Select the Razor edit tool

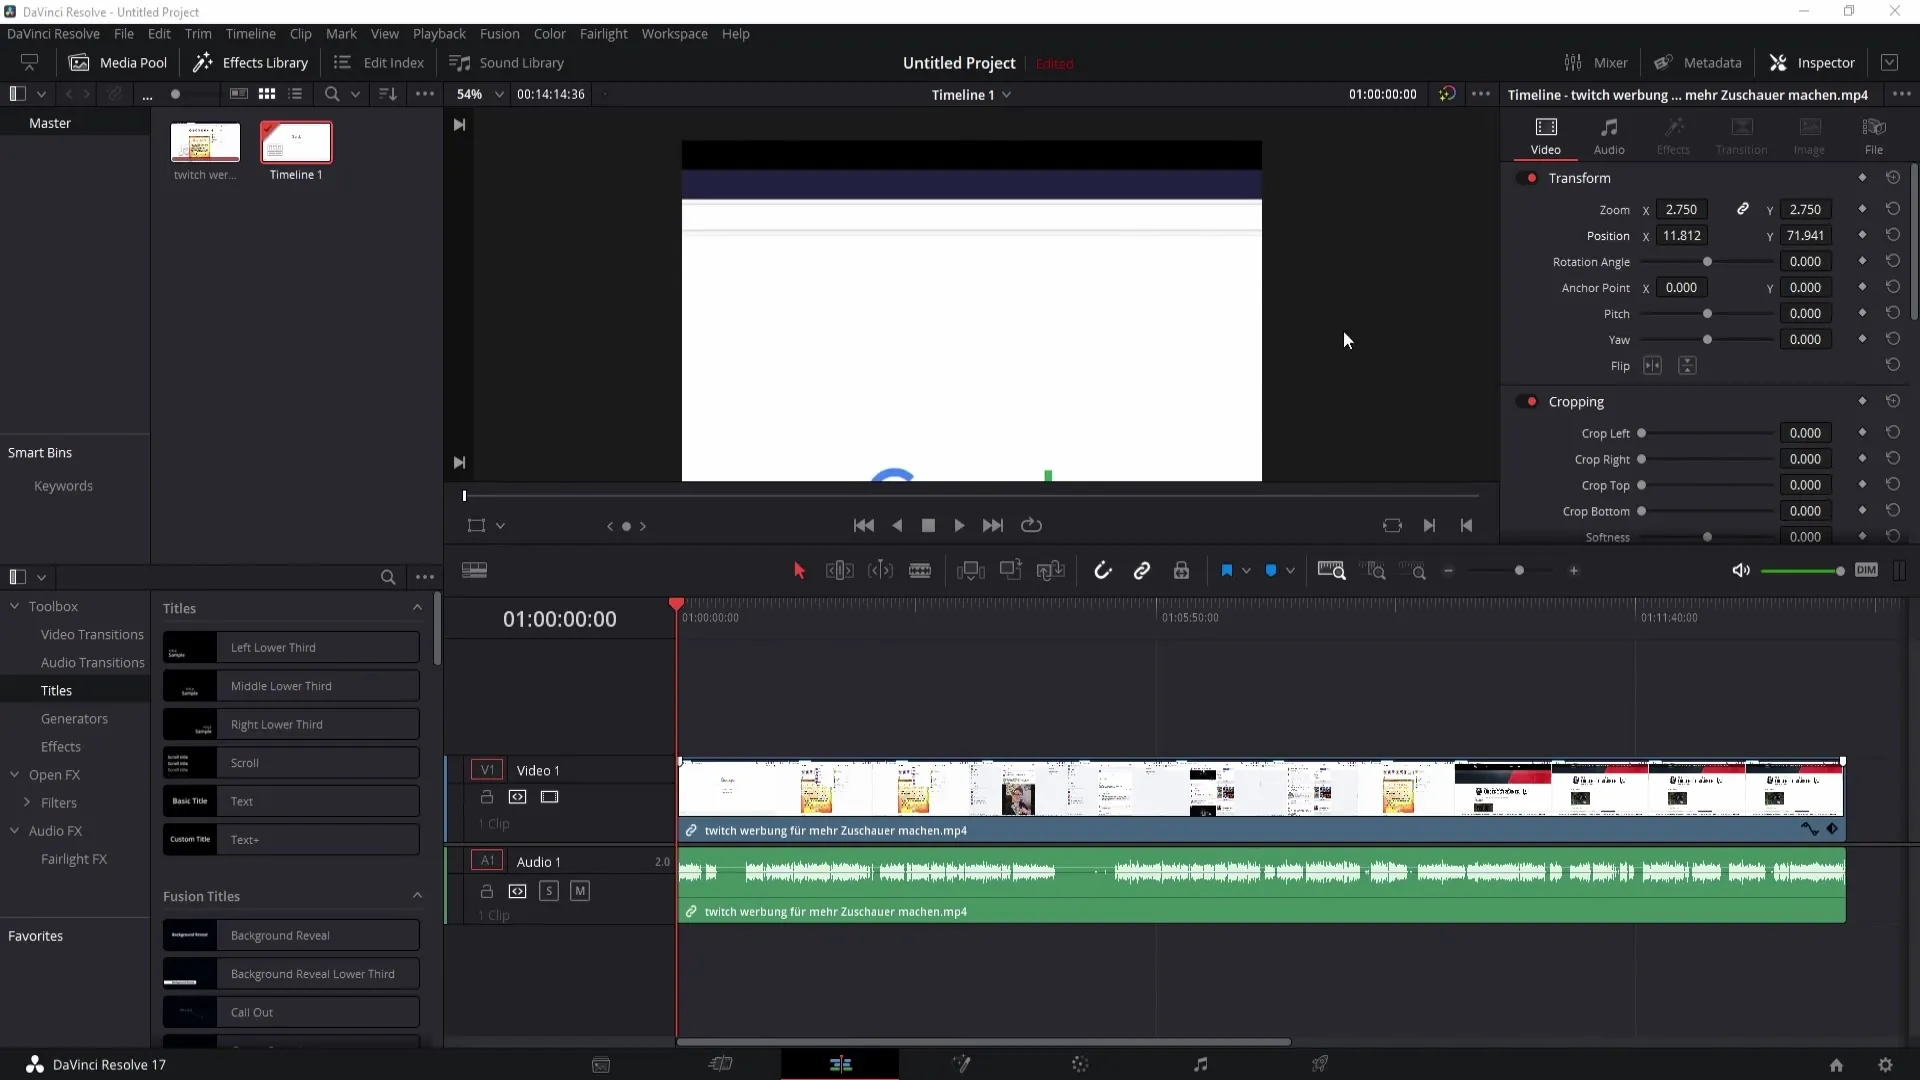coord(919,570)
